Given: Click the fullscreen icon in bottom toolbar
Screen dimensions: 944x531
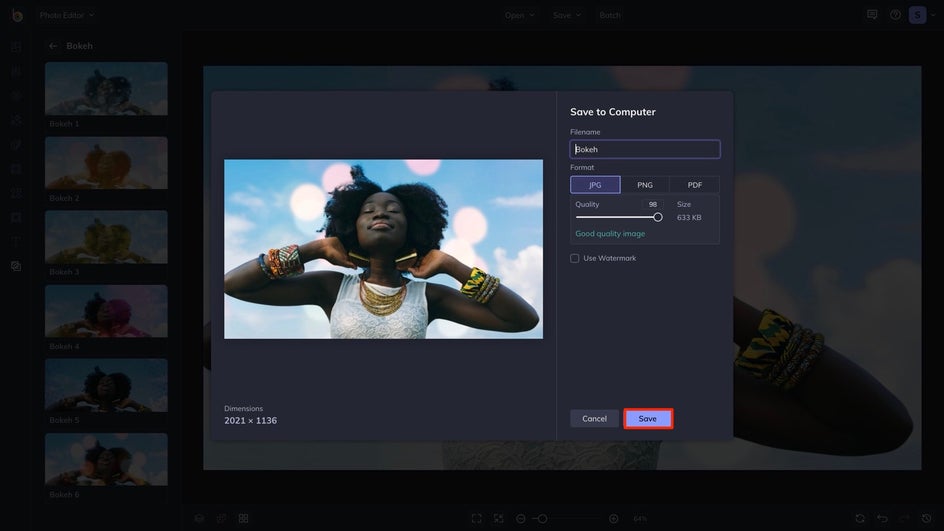Looking at the screenshot, I should click(498, 518).
